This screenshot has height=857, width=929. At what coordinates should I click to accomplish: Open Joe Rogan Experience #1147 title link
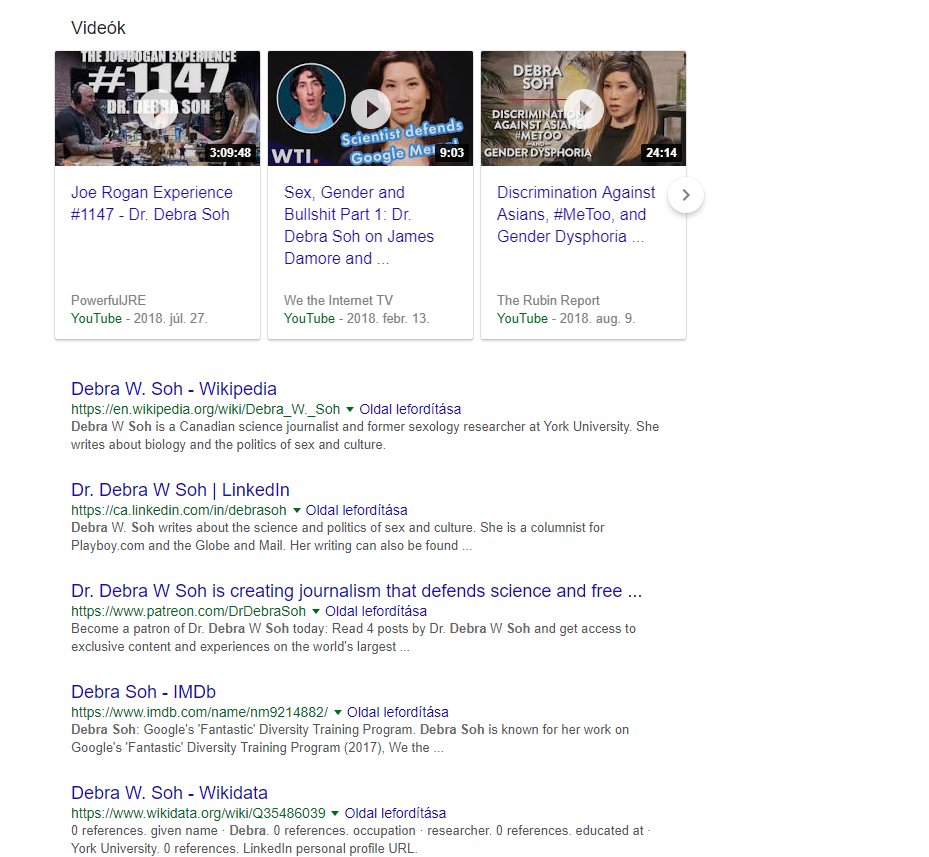point(152,203)
